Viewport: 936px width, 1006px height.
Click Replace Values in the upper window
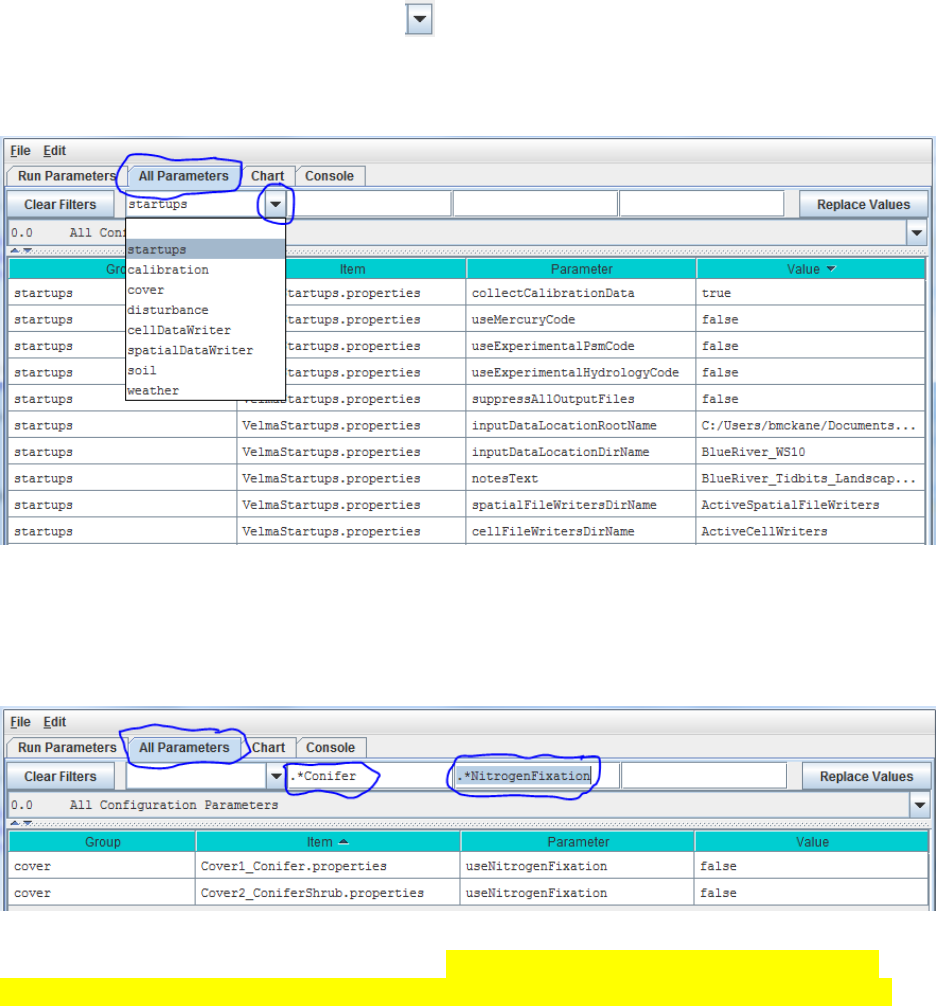pyautogui.click(x=864, y=205)
